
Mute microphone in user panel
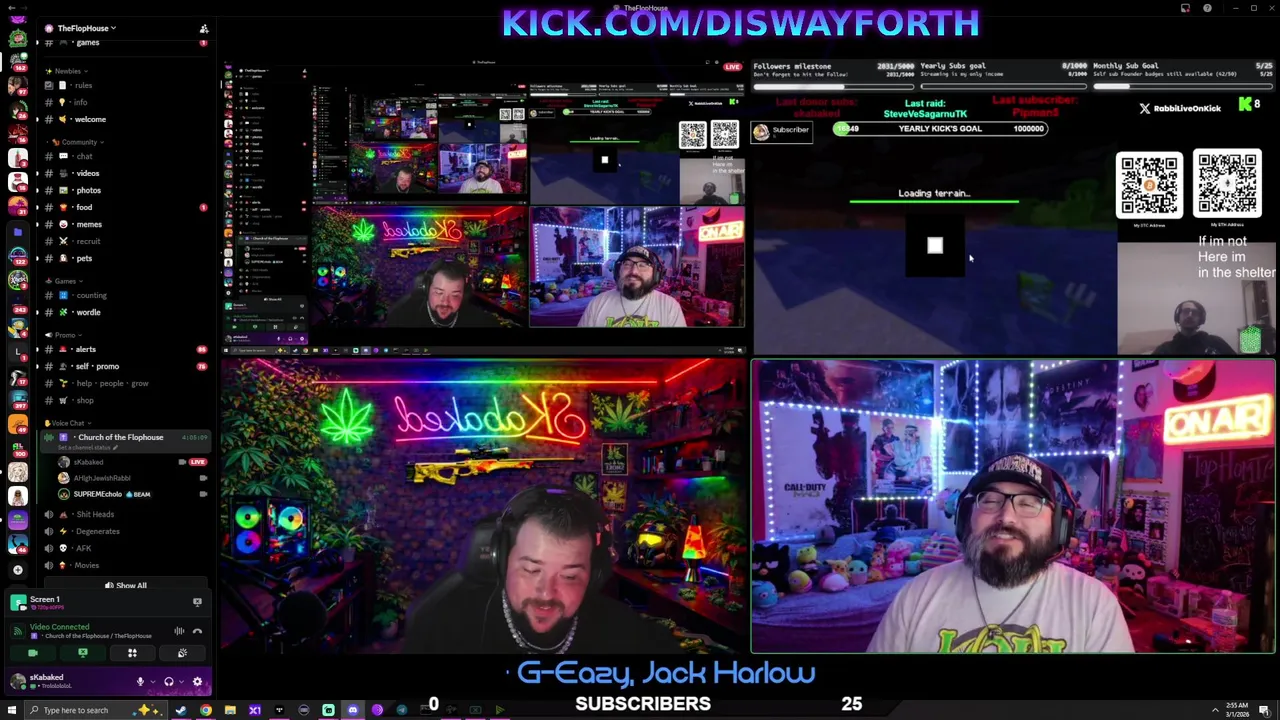140,682
